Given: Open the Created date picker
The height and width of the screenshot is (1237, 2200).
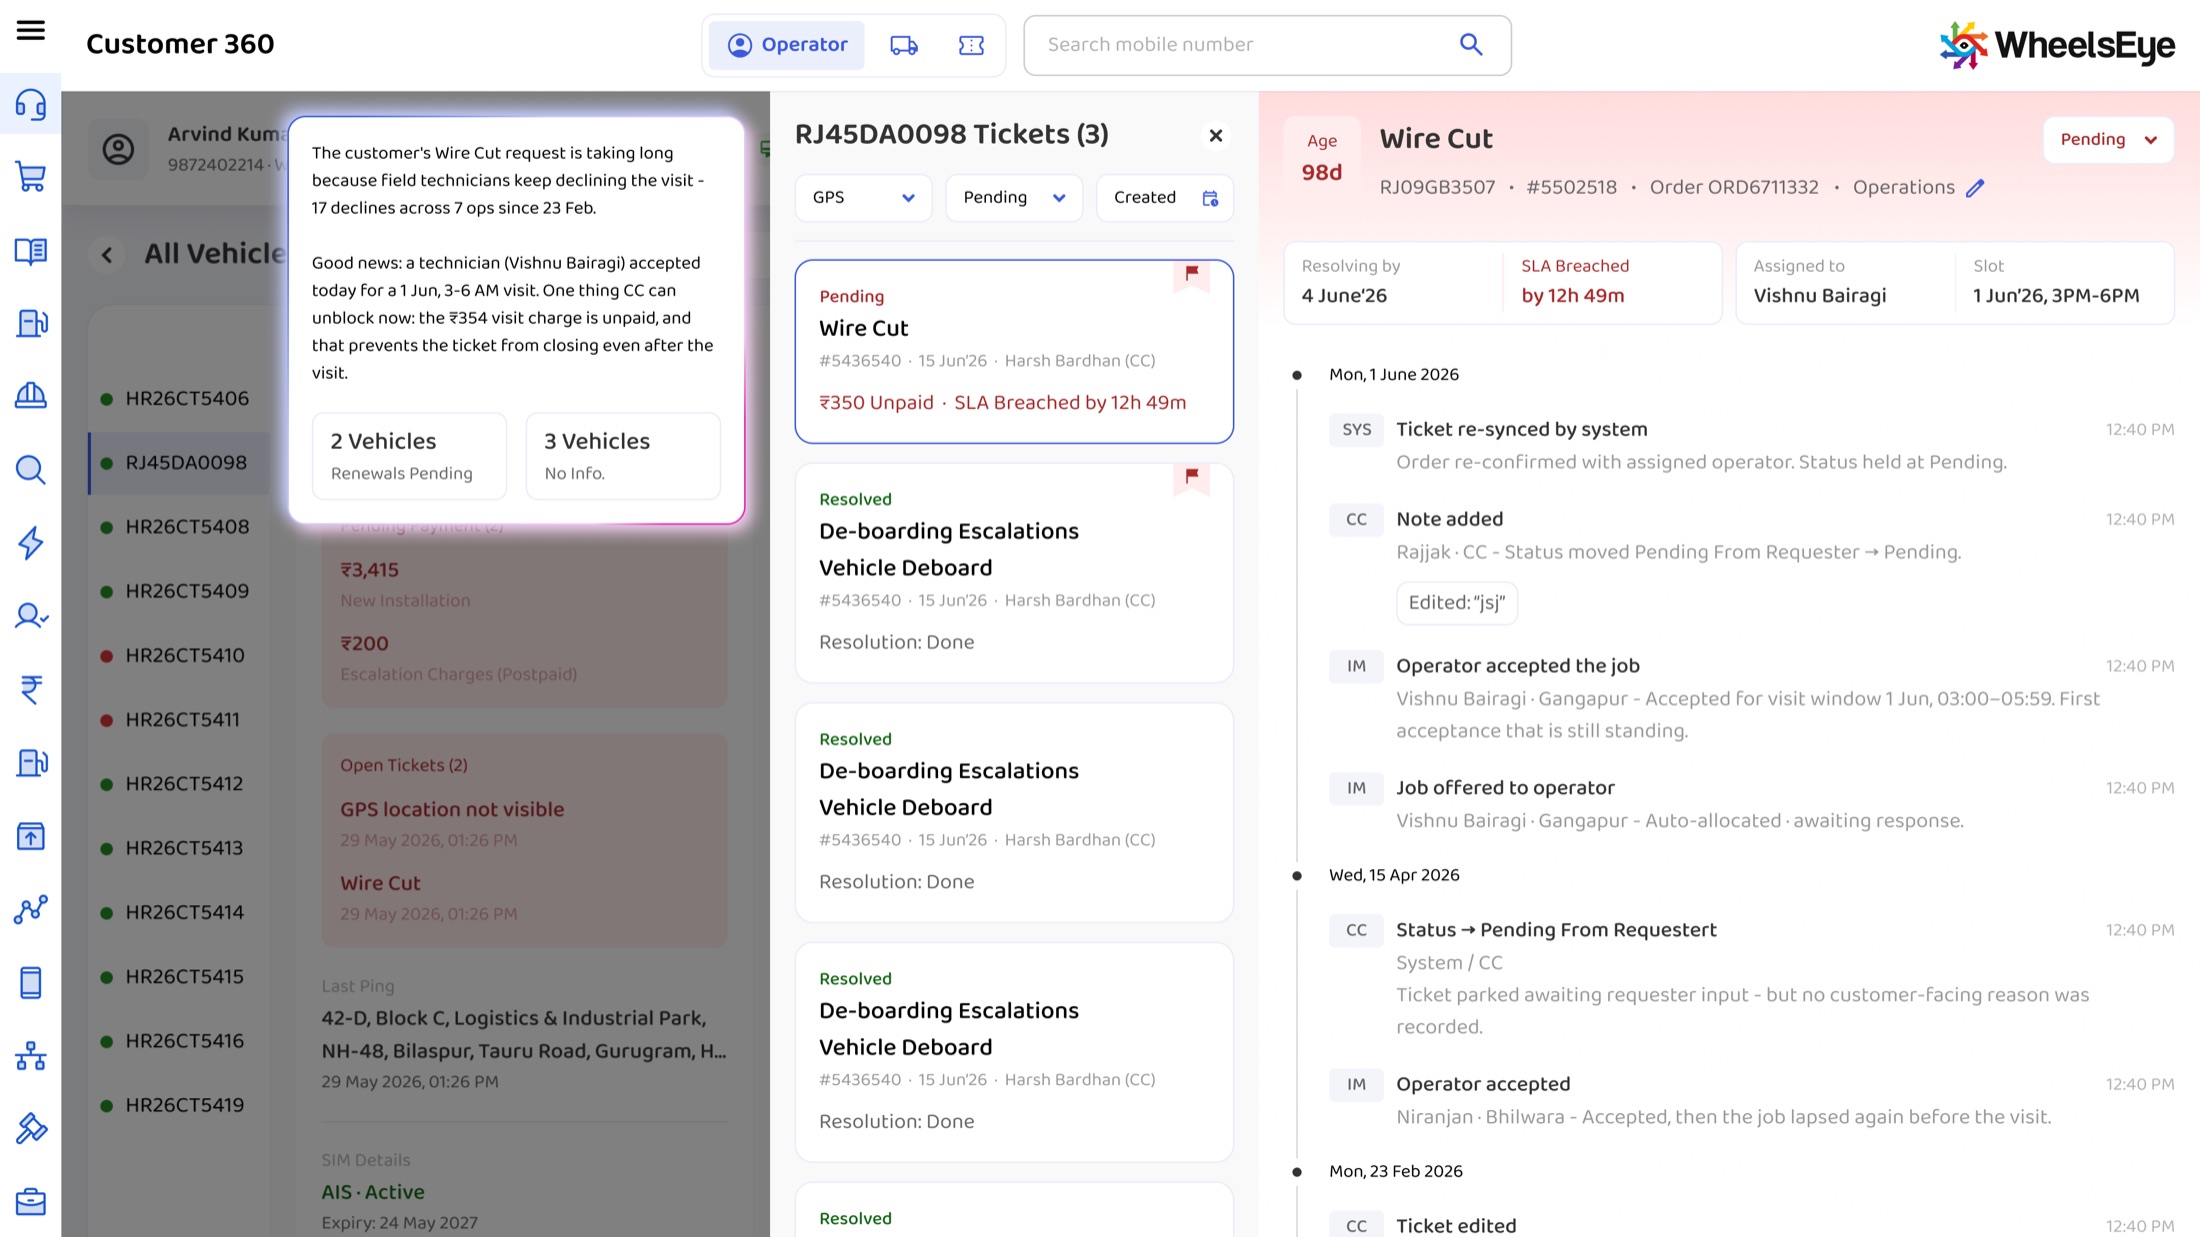Looking at the screenshot, I should (x=1165, y=198).
